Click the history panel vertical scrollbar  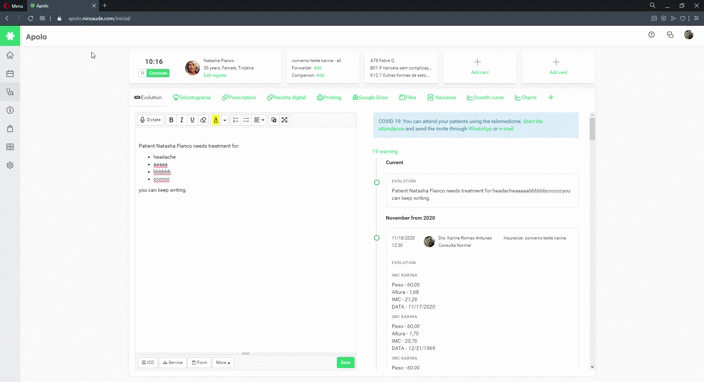point(592,129)
